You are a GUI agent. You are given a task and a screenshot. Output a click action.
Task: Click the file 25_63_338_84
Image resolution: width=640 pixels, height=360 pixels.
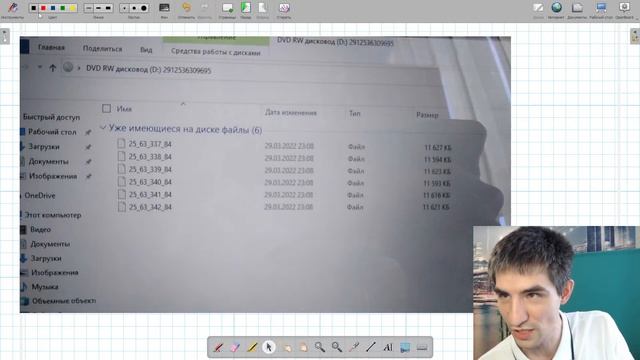(x=150, y=157)
